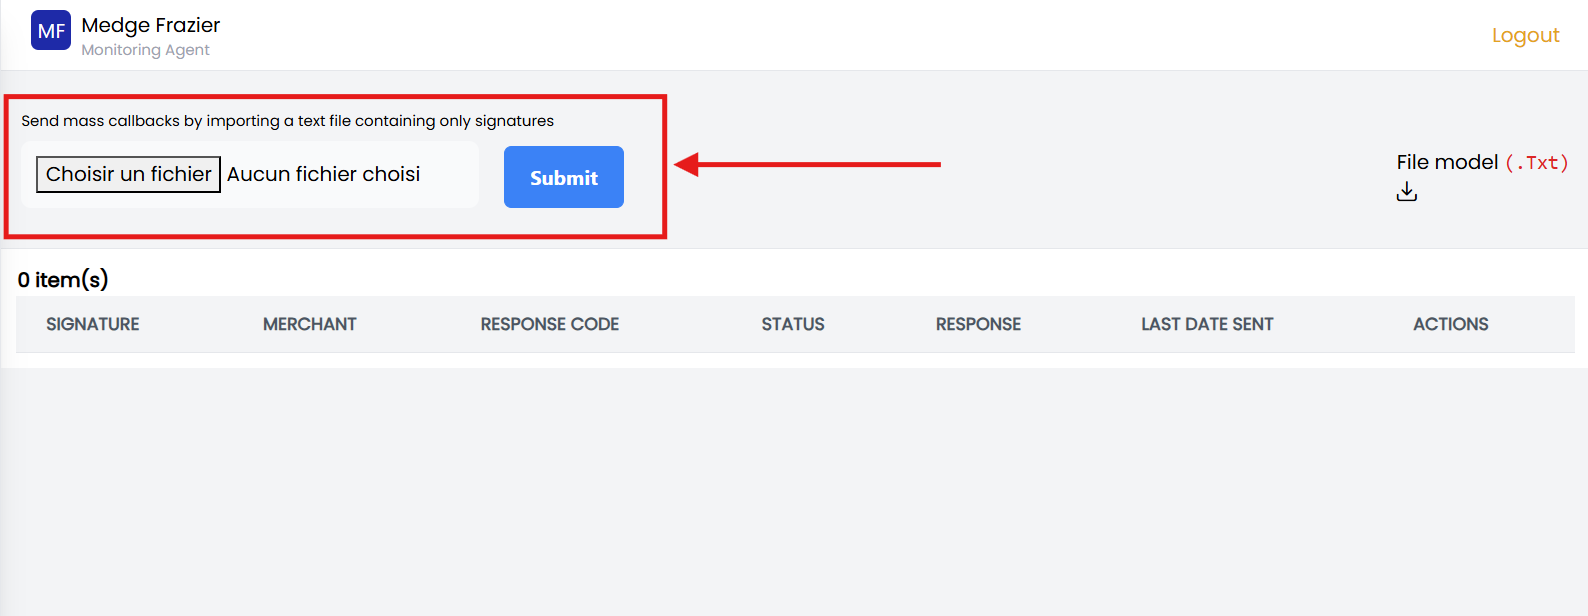1588x616 pixels.
Task: Click the SIGNATURE column header
Action: [93, 324]
